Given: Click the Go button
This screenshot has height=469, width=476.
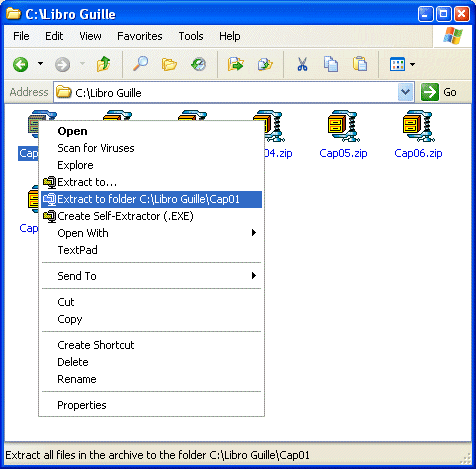Looking at the screenshot, I should click(x=439, y=92).
